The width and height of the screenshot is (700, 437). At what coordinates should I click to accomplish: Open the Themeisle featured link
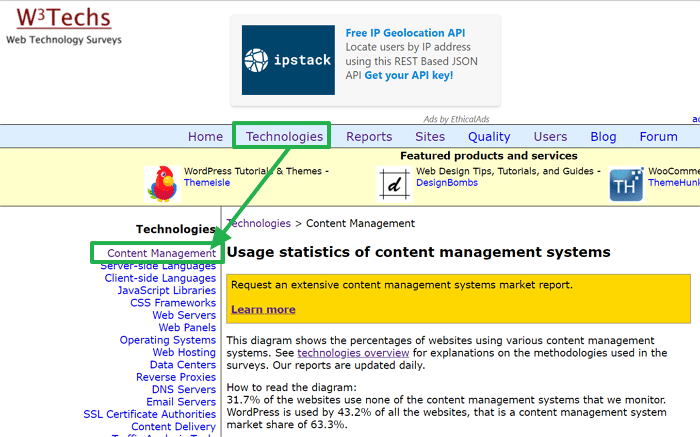pos(207,183)
